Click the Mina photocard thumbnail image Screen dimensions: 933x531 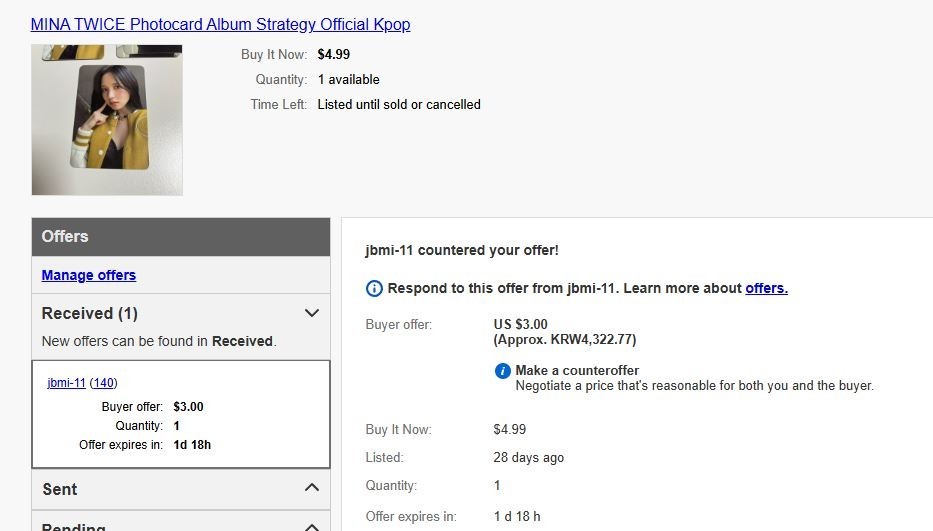click(107, 120)
